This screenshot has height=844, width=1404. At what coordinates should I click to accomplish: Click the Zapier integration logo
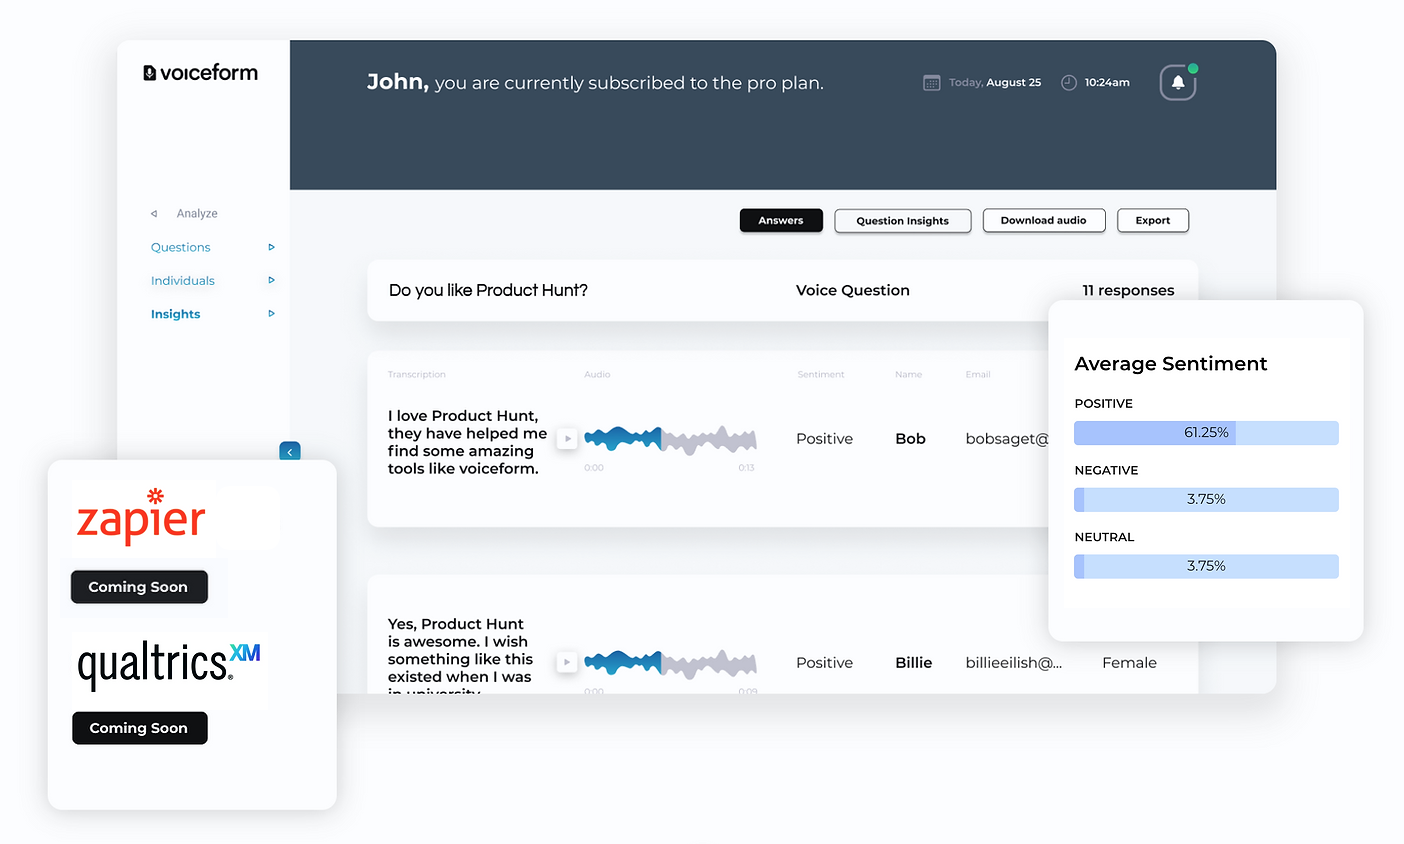point(140,516)
